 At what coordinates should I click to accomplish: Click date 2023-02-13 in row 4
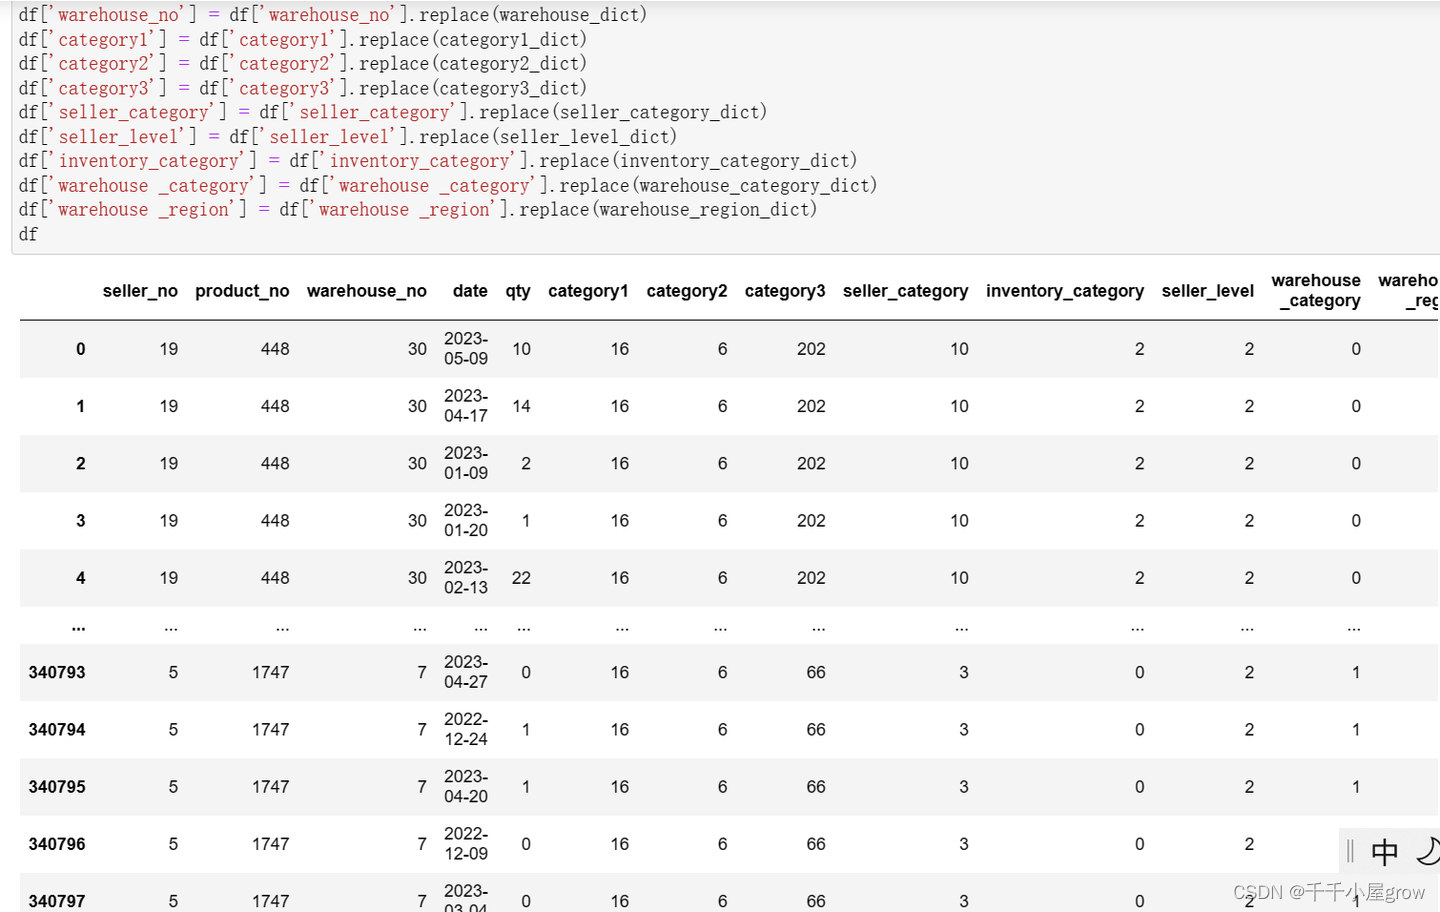(x=466, y=578)
